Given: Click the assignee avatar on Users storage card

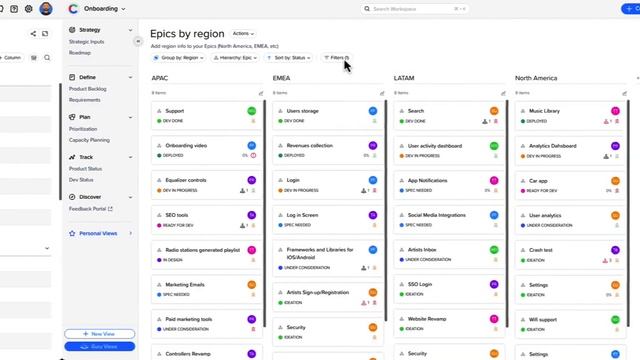Looking at the screenshot, I should pos(373,111).
